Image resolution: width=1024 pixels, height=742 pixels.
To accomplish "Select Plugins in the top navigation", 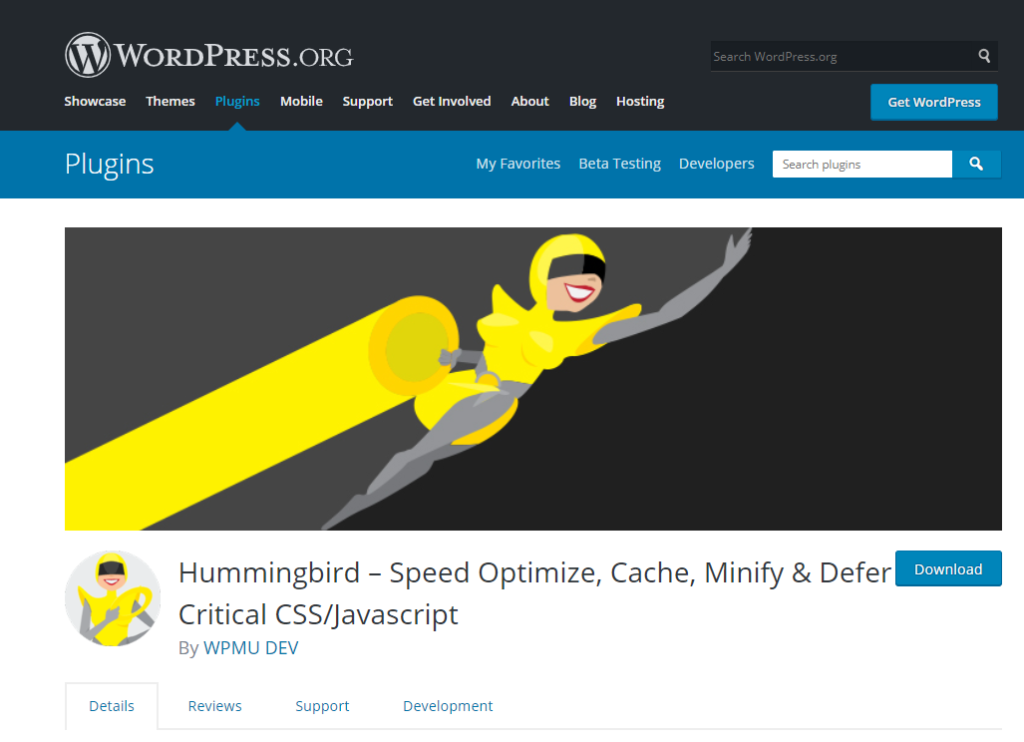I will click(237, 101).
